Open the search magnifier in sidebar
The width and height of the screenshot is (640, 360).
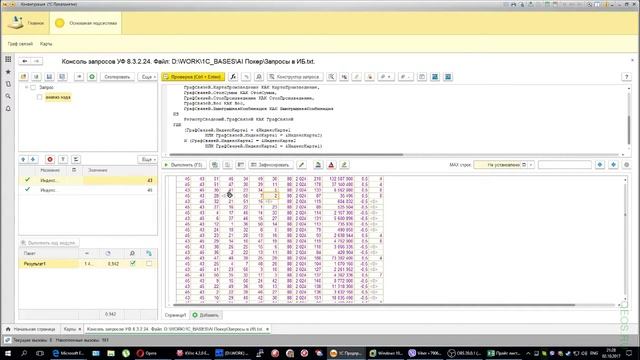point(8,96)
